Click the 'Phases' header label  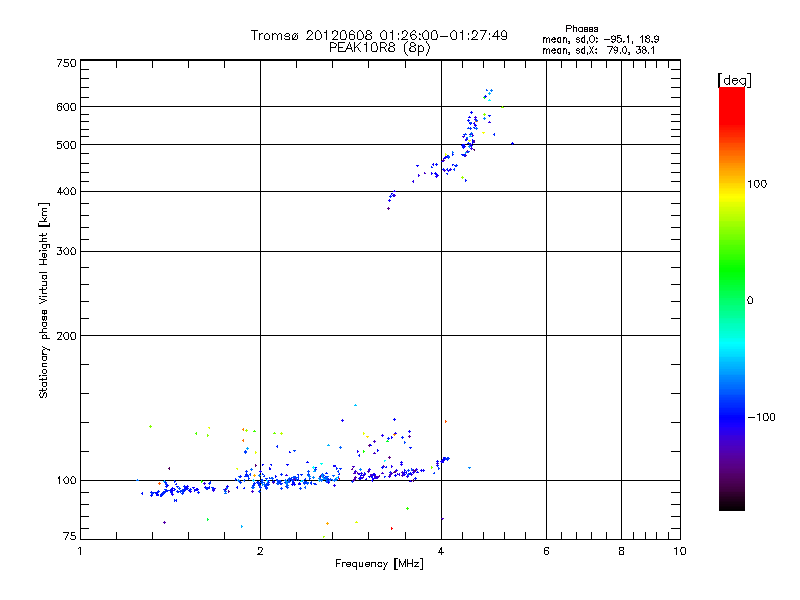pyautogui.click(x=582, y=29)
